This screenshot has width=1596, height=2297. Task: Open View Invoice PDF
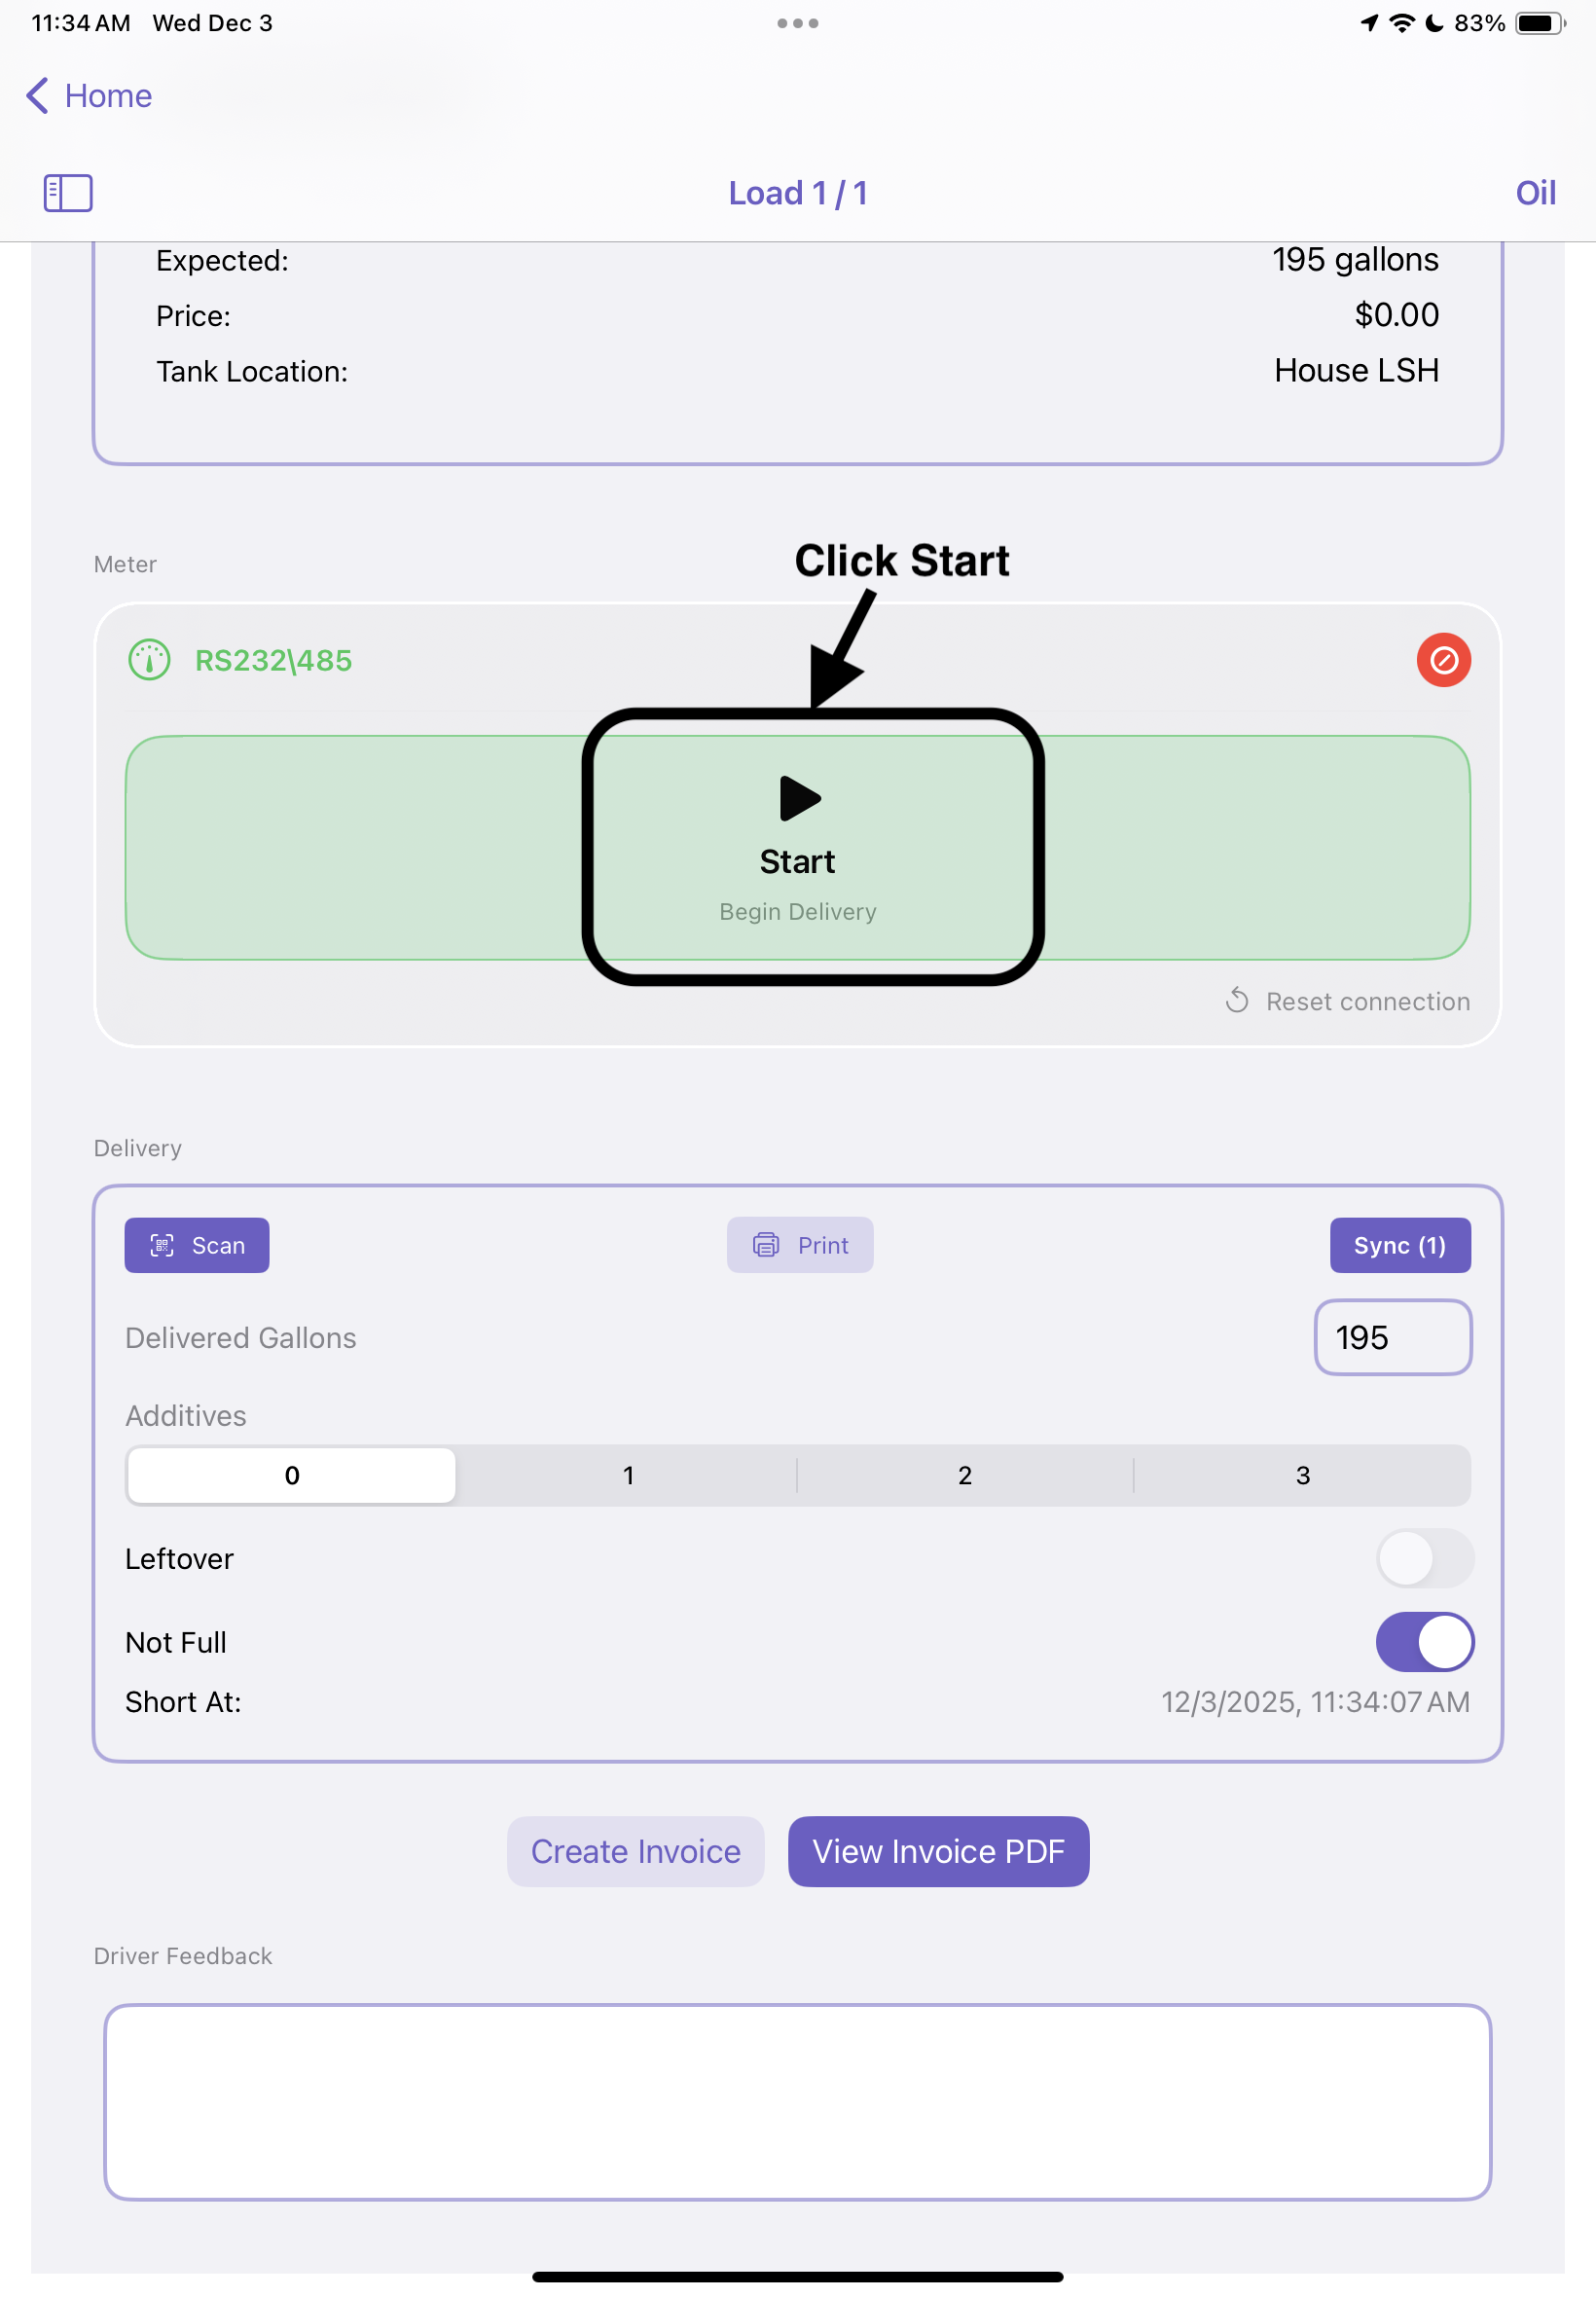tap(938, 1851)
